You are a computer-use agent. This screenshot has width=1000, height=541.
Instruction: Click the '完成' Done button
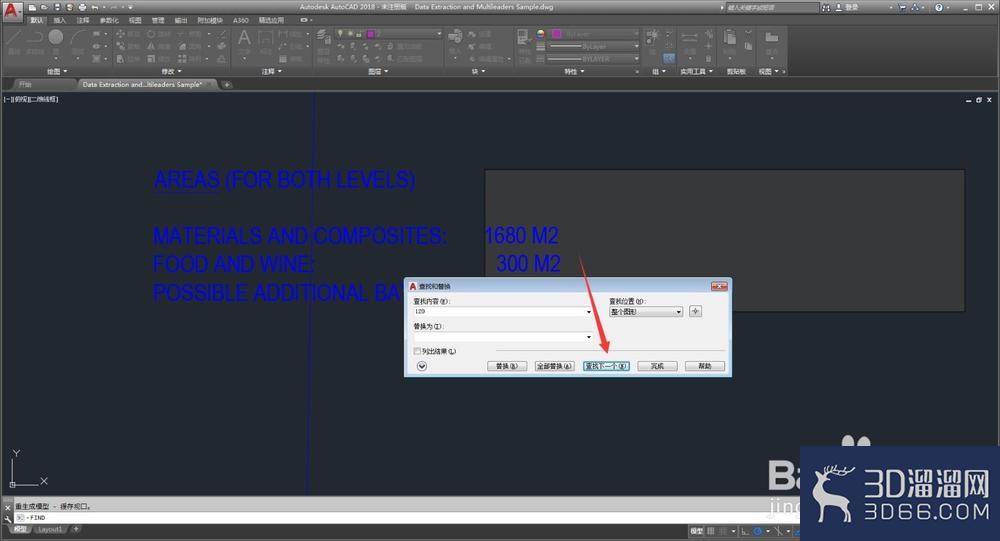(657, 366)
